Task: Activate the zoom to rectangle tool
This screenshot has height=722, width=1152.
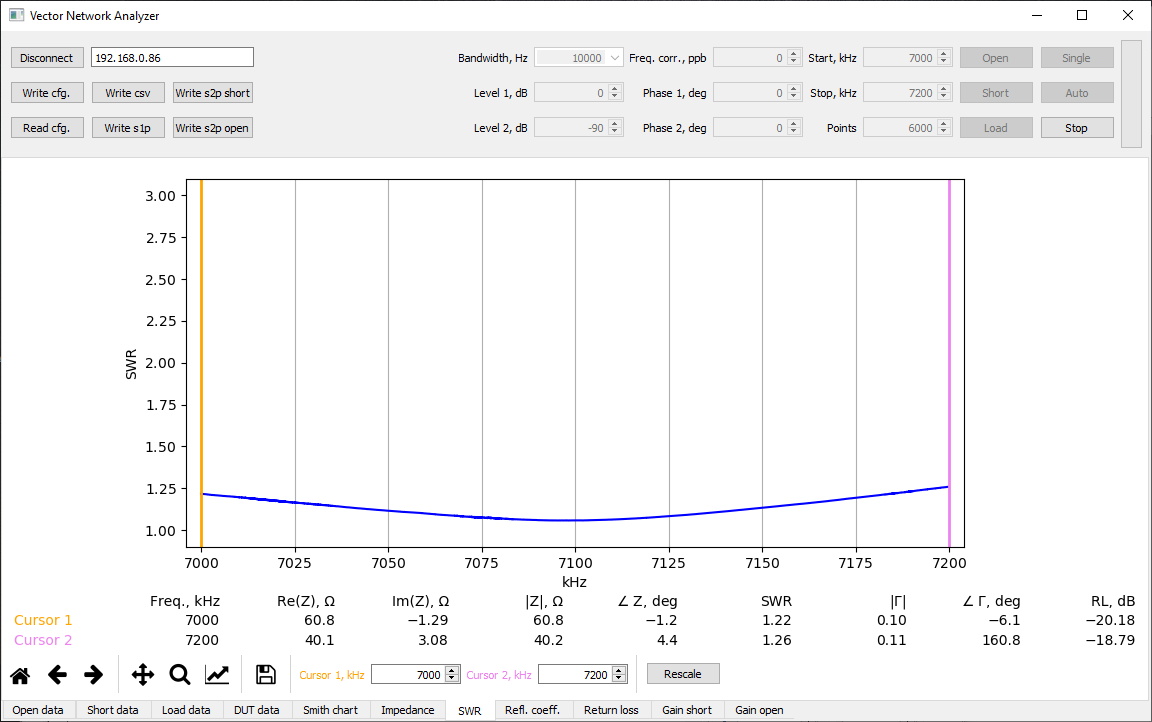Action: coord(180,675)
